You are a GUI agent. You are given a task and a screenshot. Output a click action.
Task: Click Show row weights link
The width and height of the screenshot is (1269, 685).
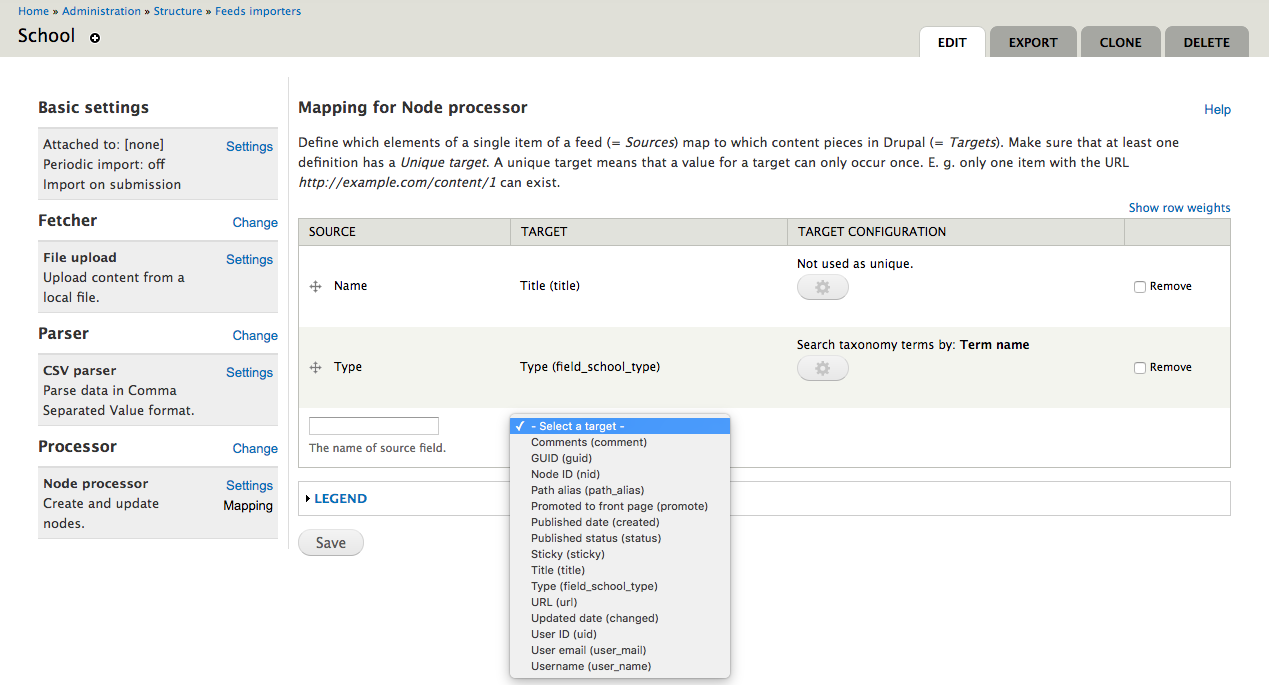point(1179,208)
